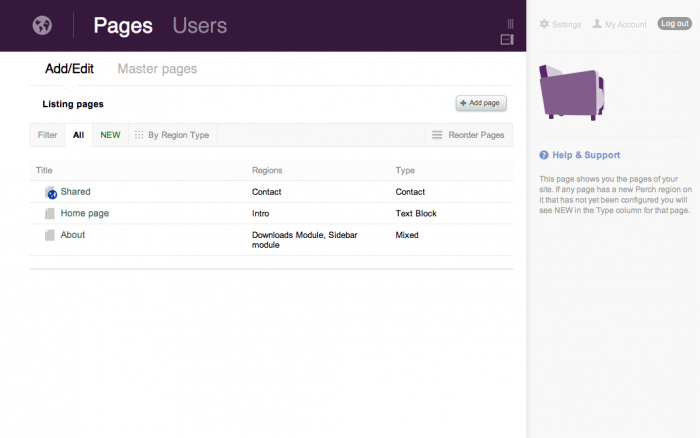Open Help & Support link
Viewport: 700px width, 438px height.
[x=586, y=155]
